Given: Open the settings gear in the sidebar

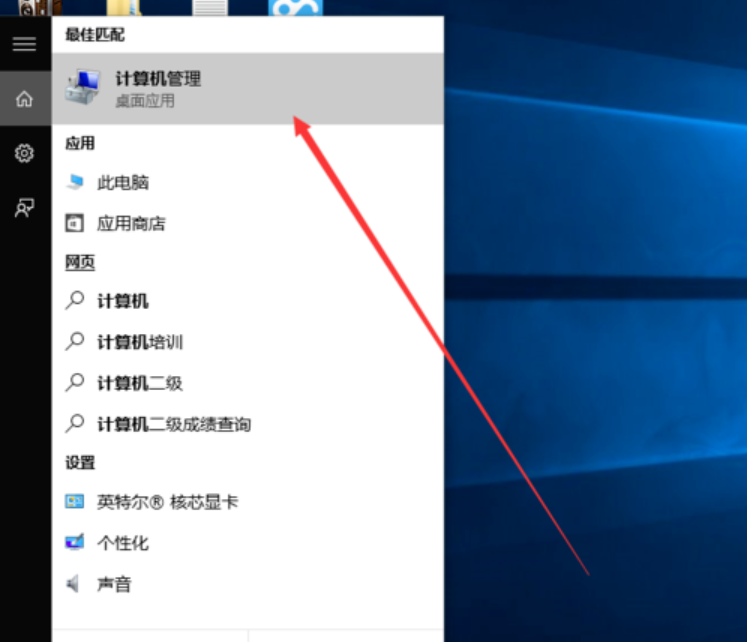Looking at the screenshot, I should pyautogui.click(x=24, y=153).
